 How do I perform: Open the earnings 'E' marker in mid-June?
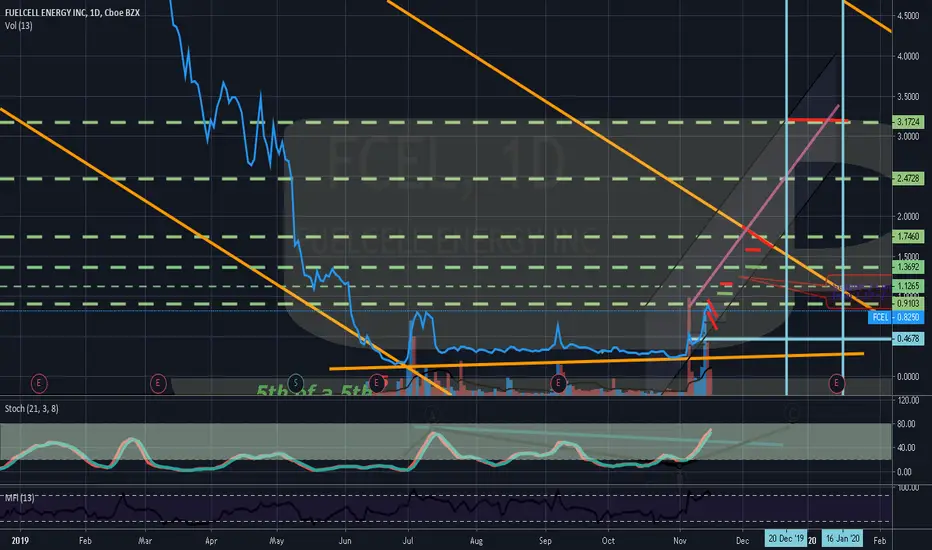point(376,383)
